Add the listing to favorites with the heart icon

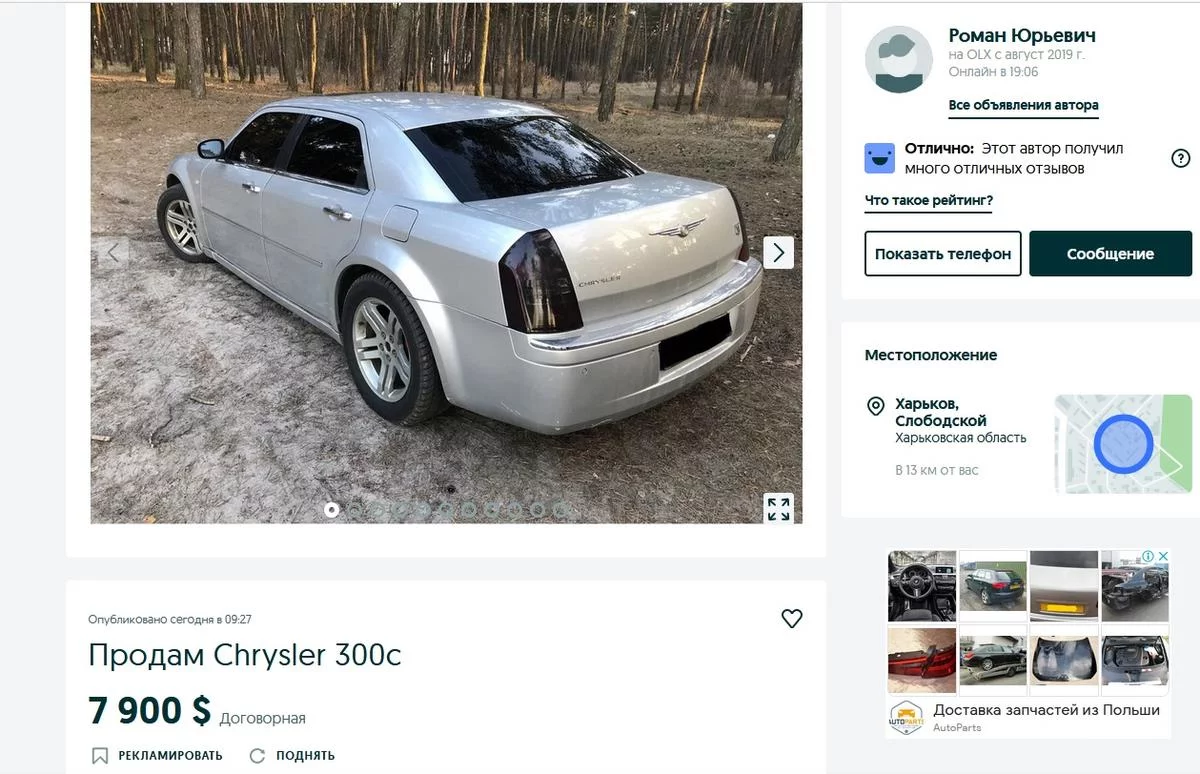(x=792, y=619)
